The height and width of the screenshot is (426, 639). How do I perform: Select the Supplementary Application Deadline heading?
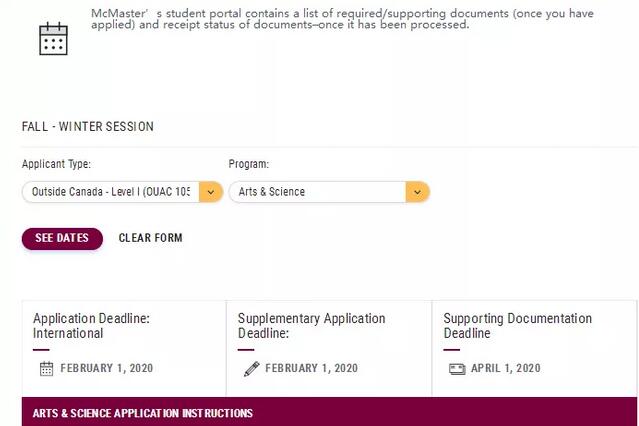[x=311, y=326]
